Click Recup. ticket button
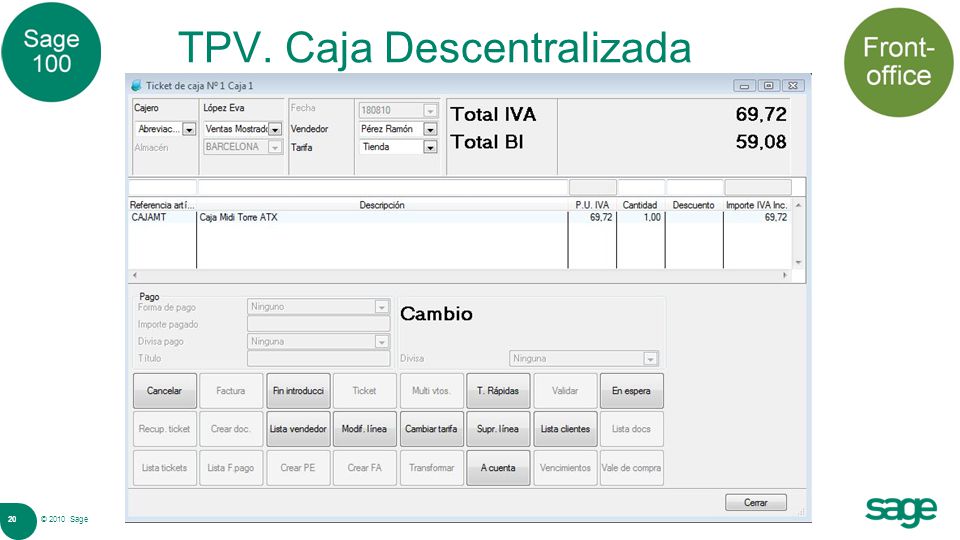Screen dimensions: 960x540 pos(165,429)
